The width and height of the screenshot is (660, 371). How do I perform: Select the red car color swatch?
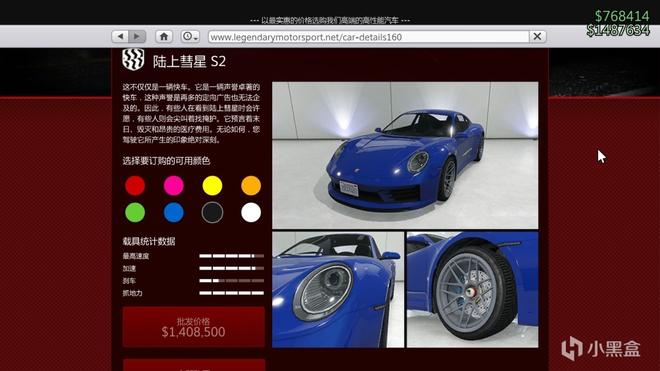coord(135,186)
